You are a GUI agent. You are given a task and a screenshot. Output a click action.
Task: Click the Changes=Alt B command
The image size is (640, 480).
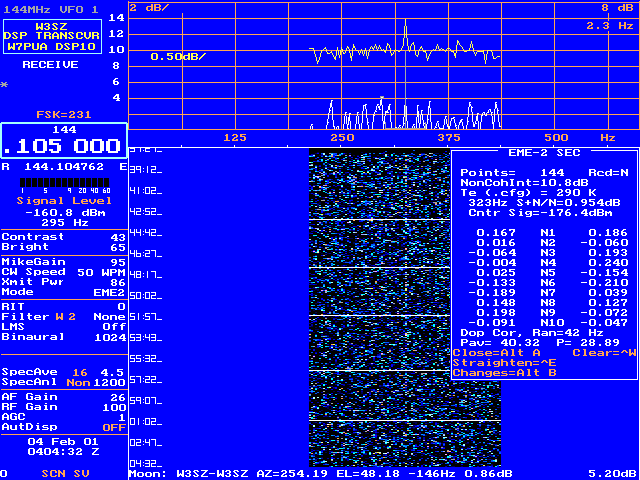(x=504, y=373)
